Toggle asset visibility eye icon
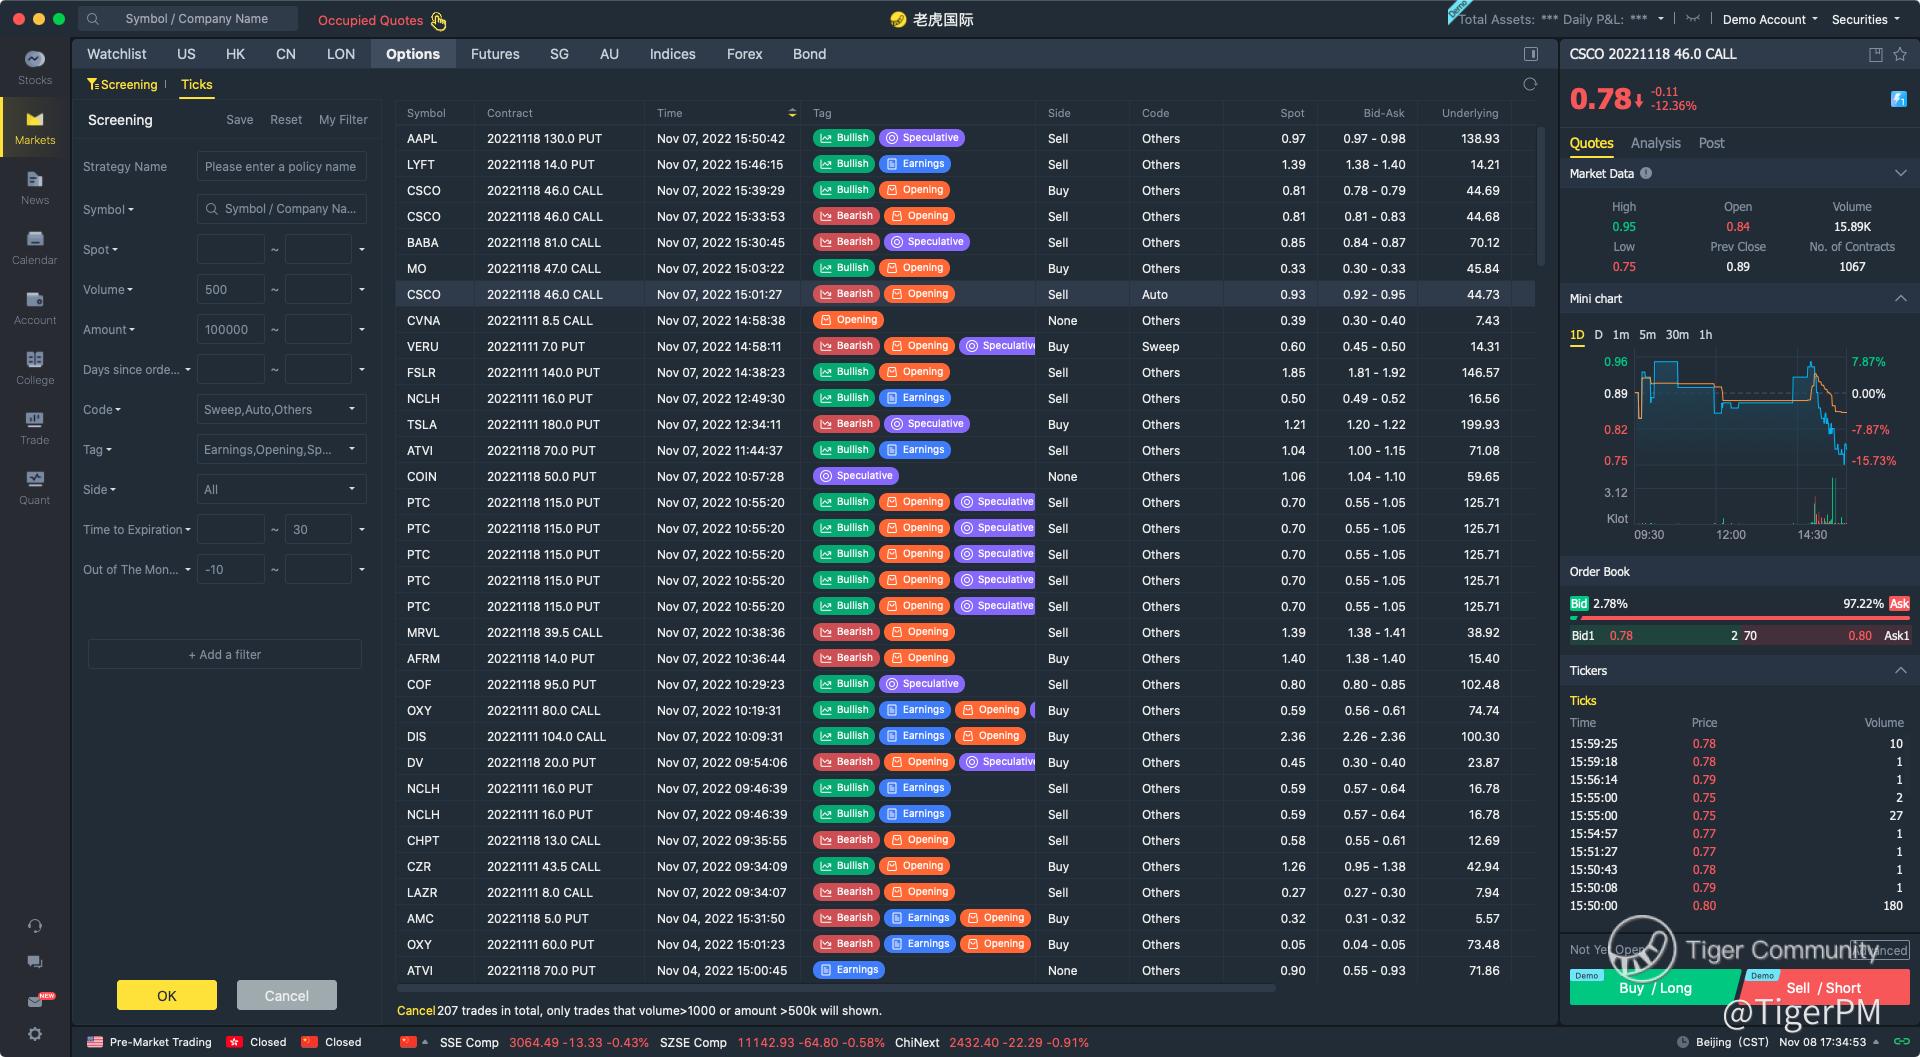 click(1692, 19)
